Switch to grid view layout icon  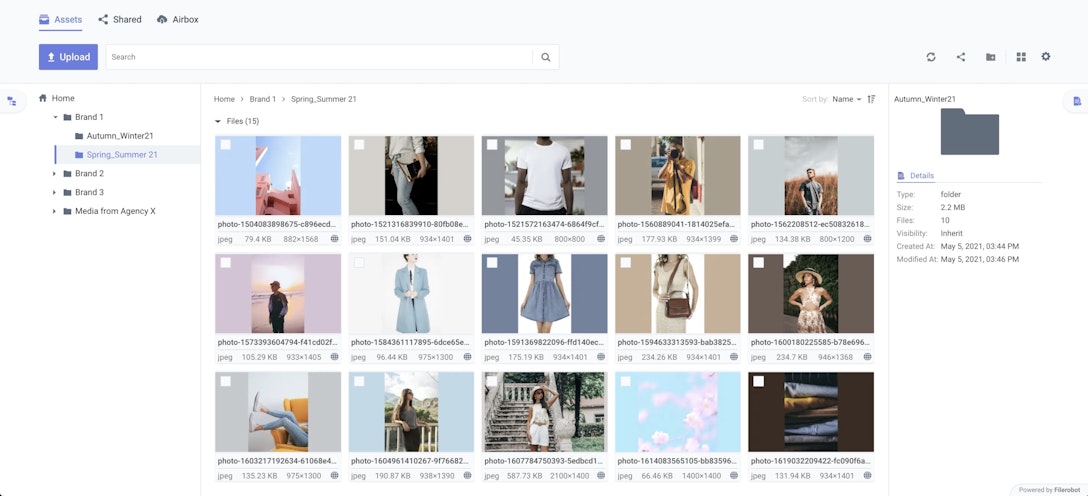[x=1021, y=57]
